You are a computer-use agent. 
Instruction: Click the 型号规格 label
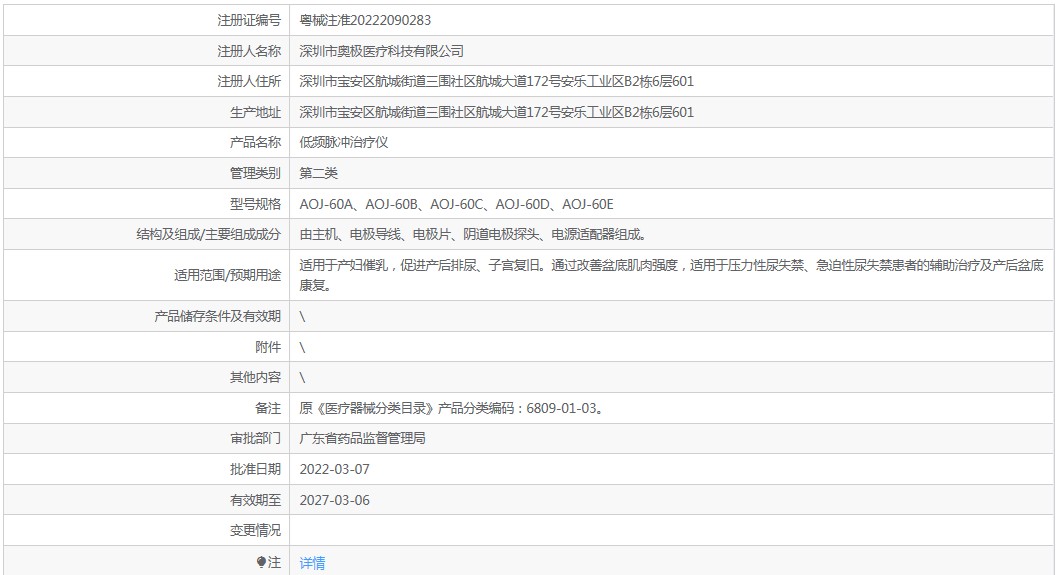(x=255, y=204)
